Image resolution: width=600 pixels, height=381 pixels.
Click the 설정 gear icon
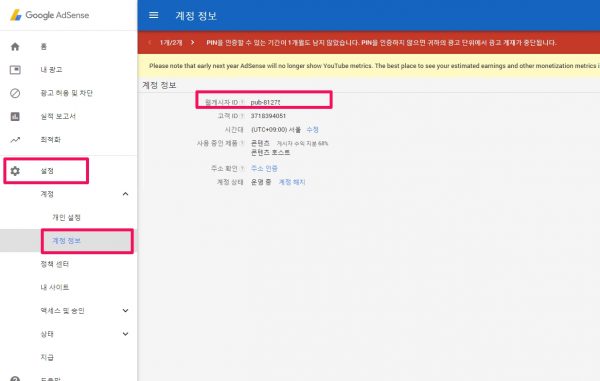tap(15, 171)
